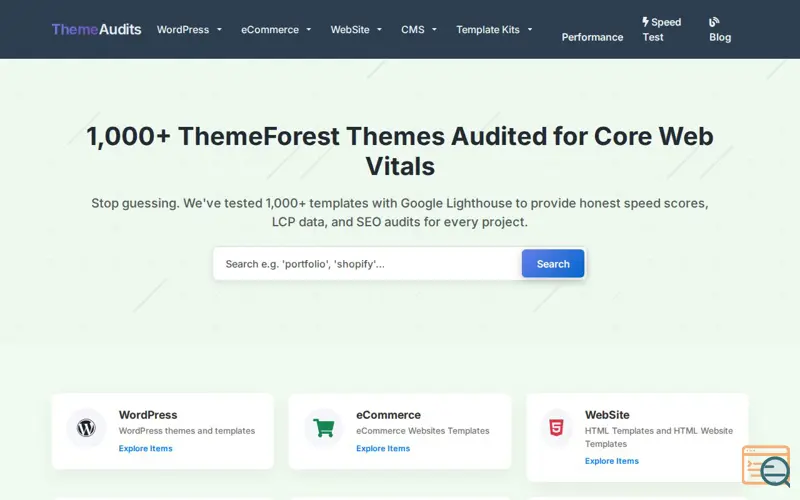The width and height of the screenshot is (800, 500).
Task: Open the WebSite navigation menu
Action: point(350,30)
